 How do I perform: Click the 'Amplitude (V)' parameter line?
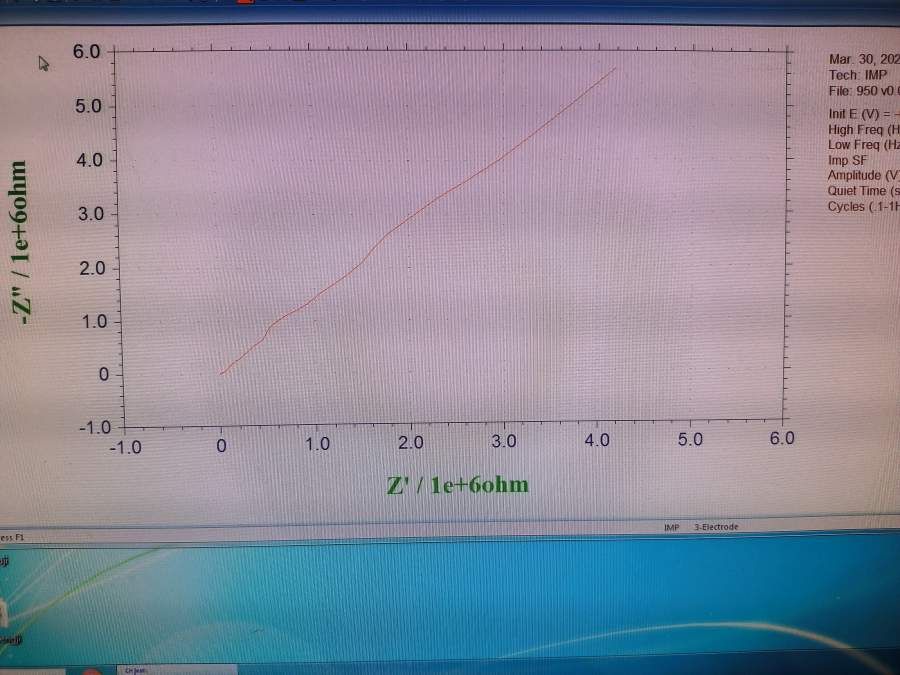[x=864, y=175]
